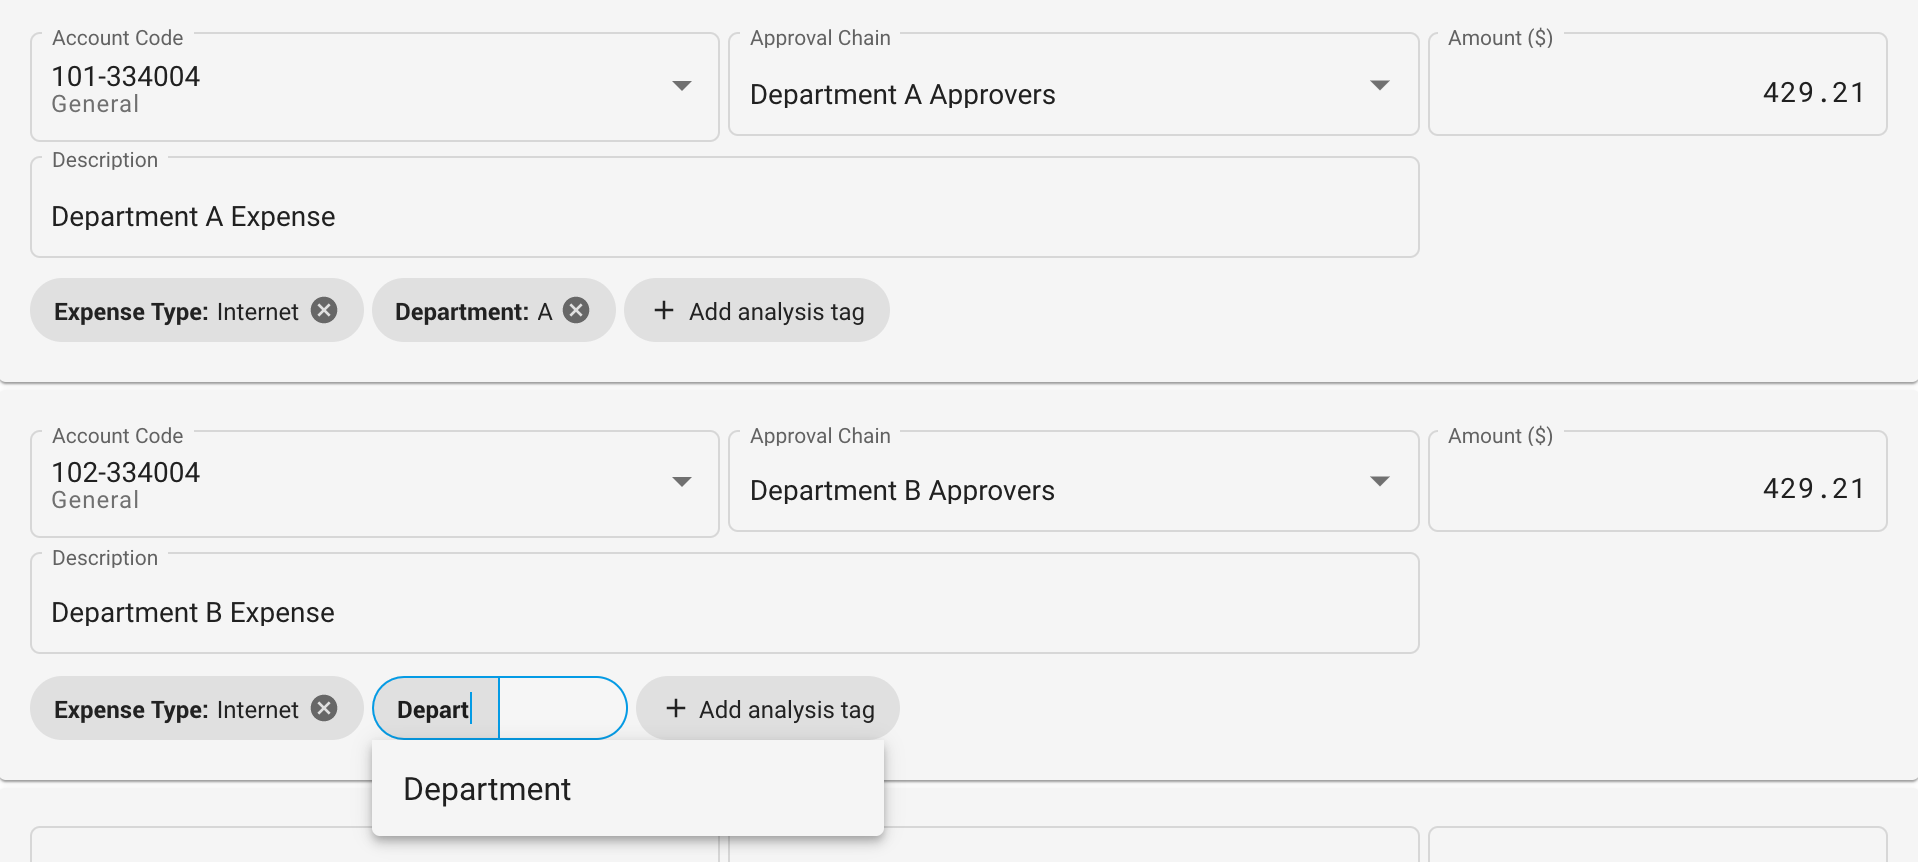
Task: Edit the Department A Expense description
Action: pos(725,208)
